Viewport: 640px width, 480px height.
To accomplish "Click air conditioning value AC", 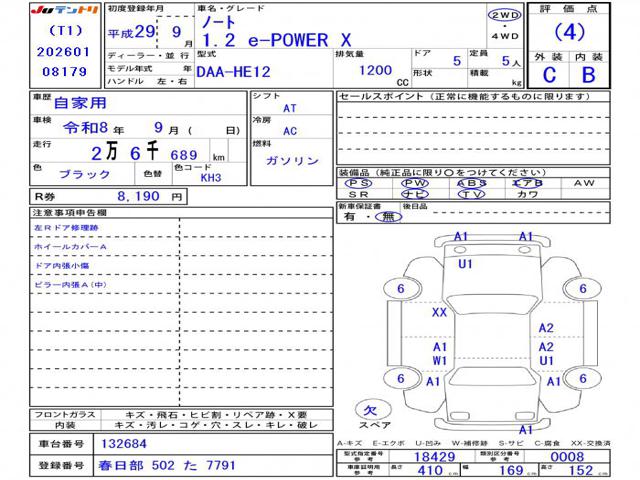I will tap(290, 131).
